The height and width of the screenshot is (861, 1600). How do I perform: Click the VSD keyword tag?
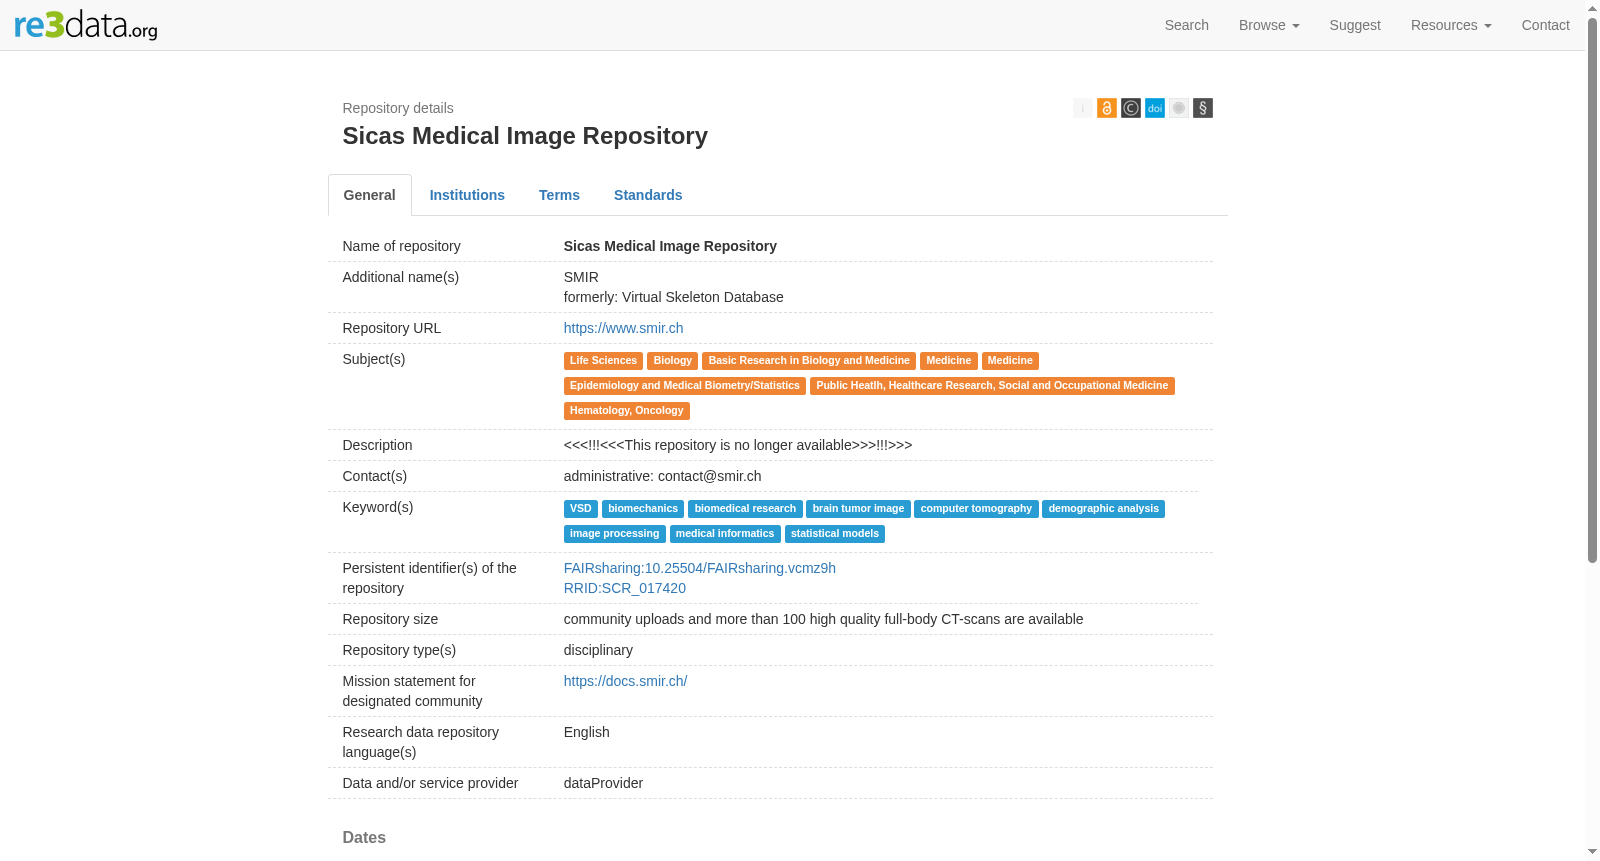click(581, 509)
